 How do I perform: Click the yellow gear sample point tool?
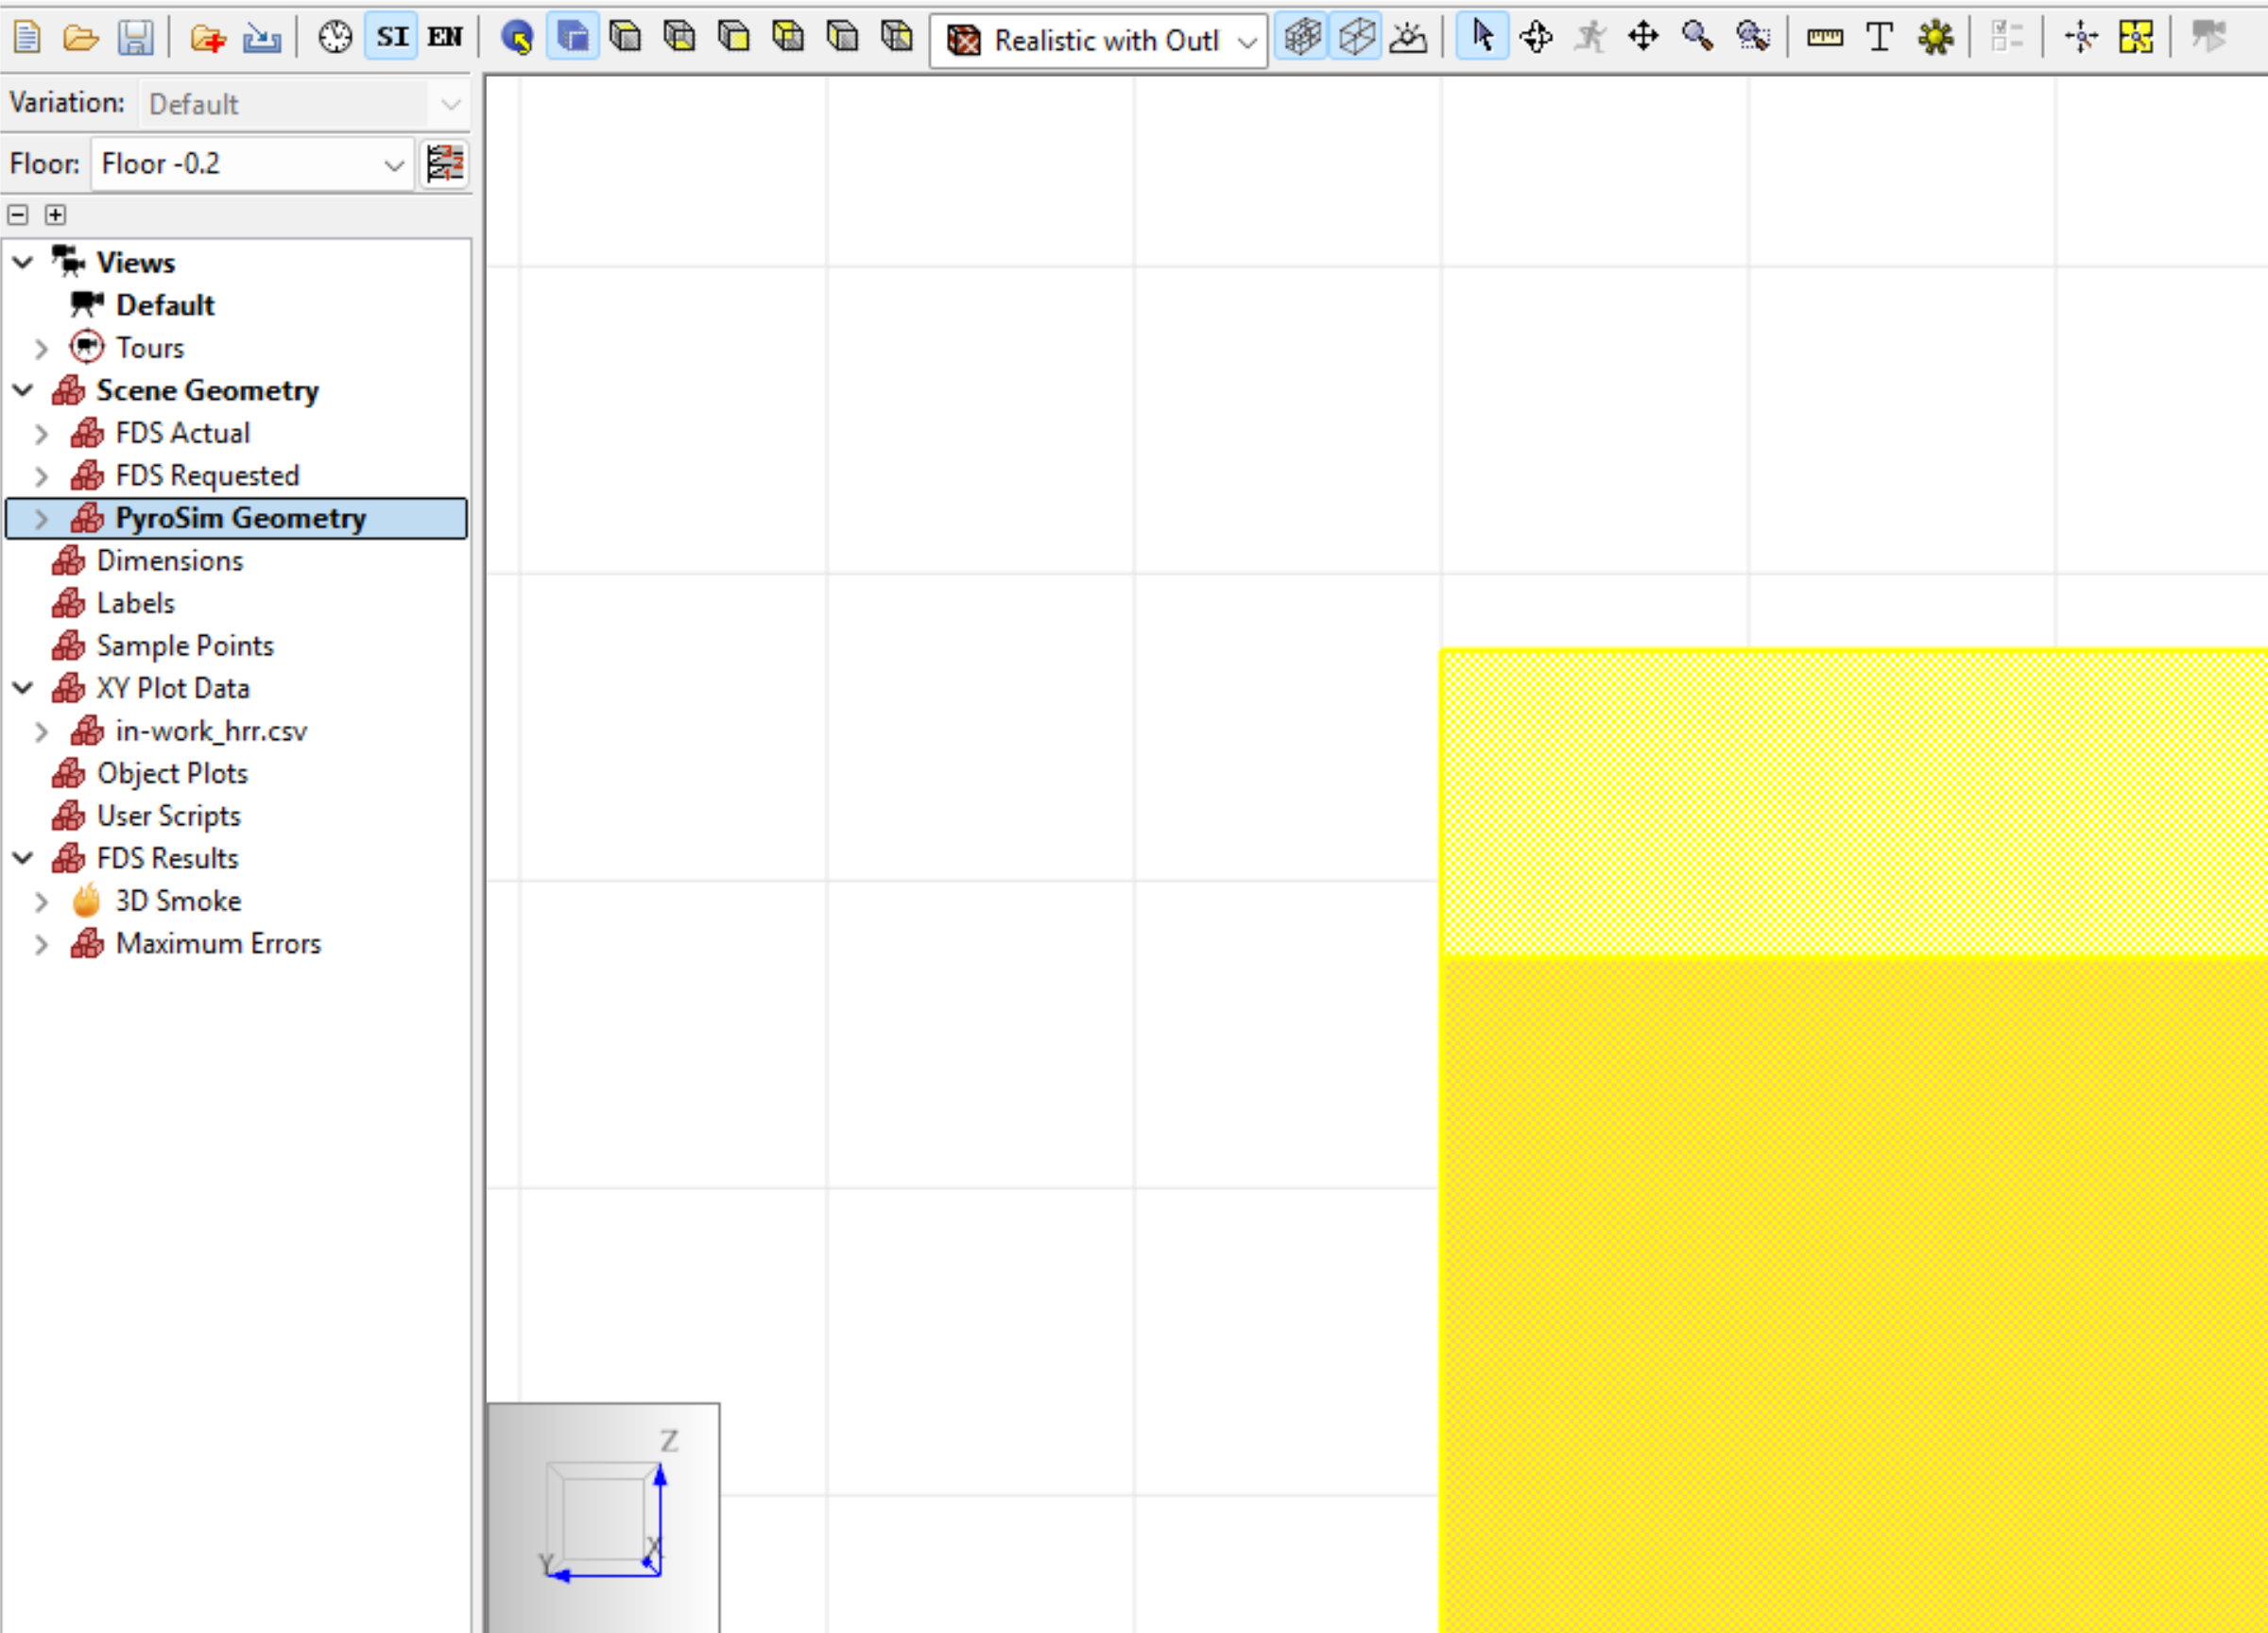click(x=1935, y=38)
